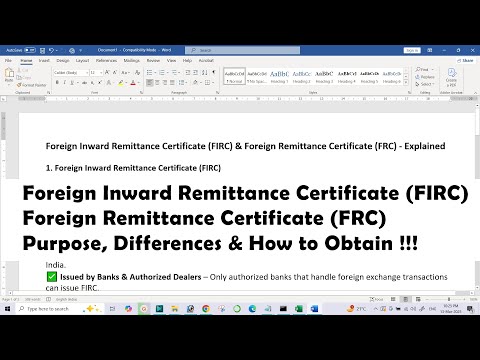Image resolution: width=480 pixels, height=360 pixels.
Task: Toggle Show/Hide paragraph marks
Action: click(x=214, y=72)
